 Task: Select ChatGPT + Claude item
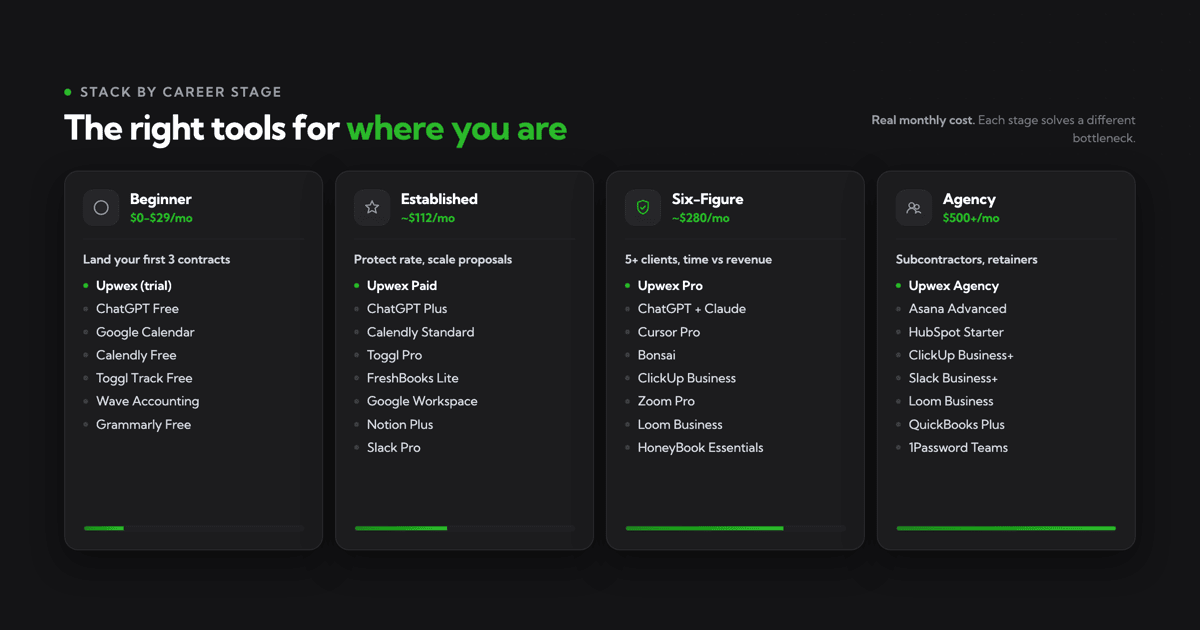pos(692,309)
